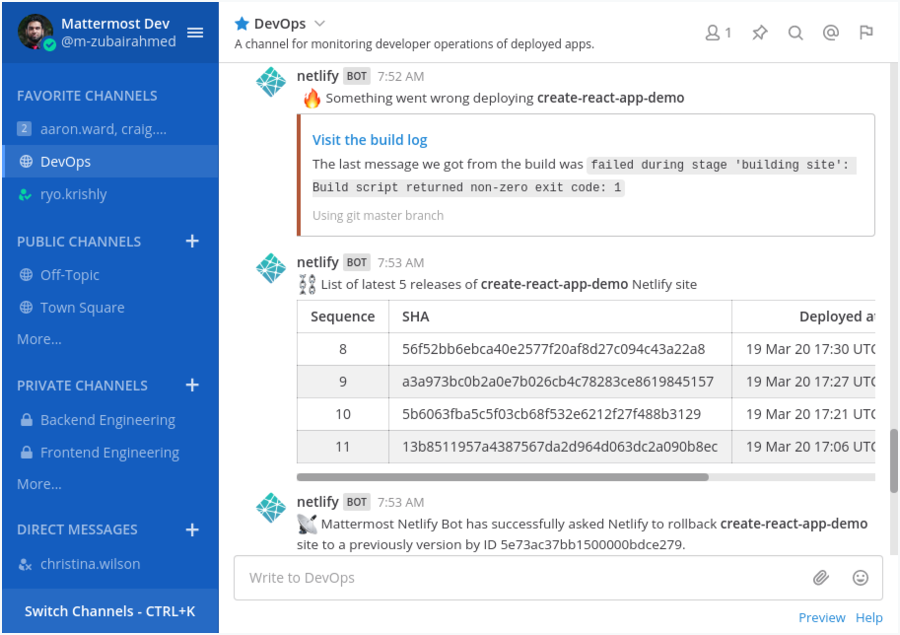Show flagged posts
Viewport: 900px width, 635px height.
point(866,33)
